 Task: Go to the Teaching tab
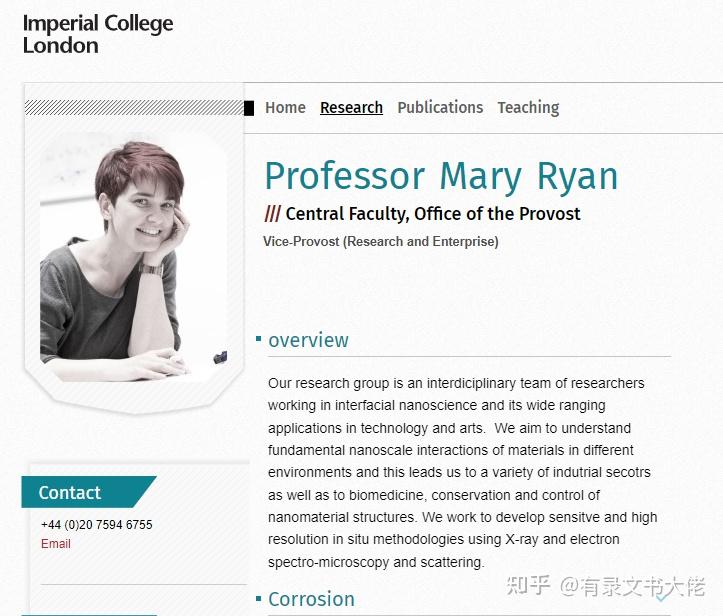coord(528,108)
